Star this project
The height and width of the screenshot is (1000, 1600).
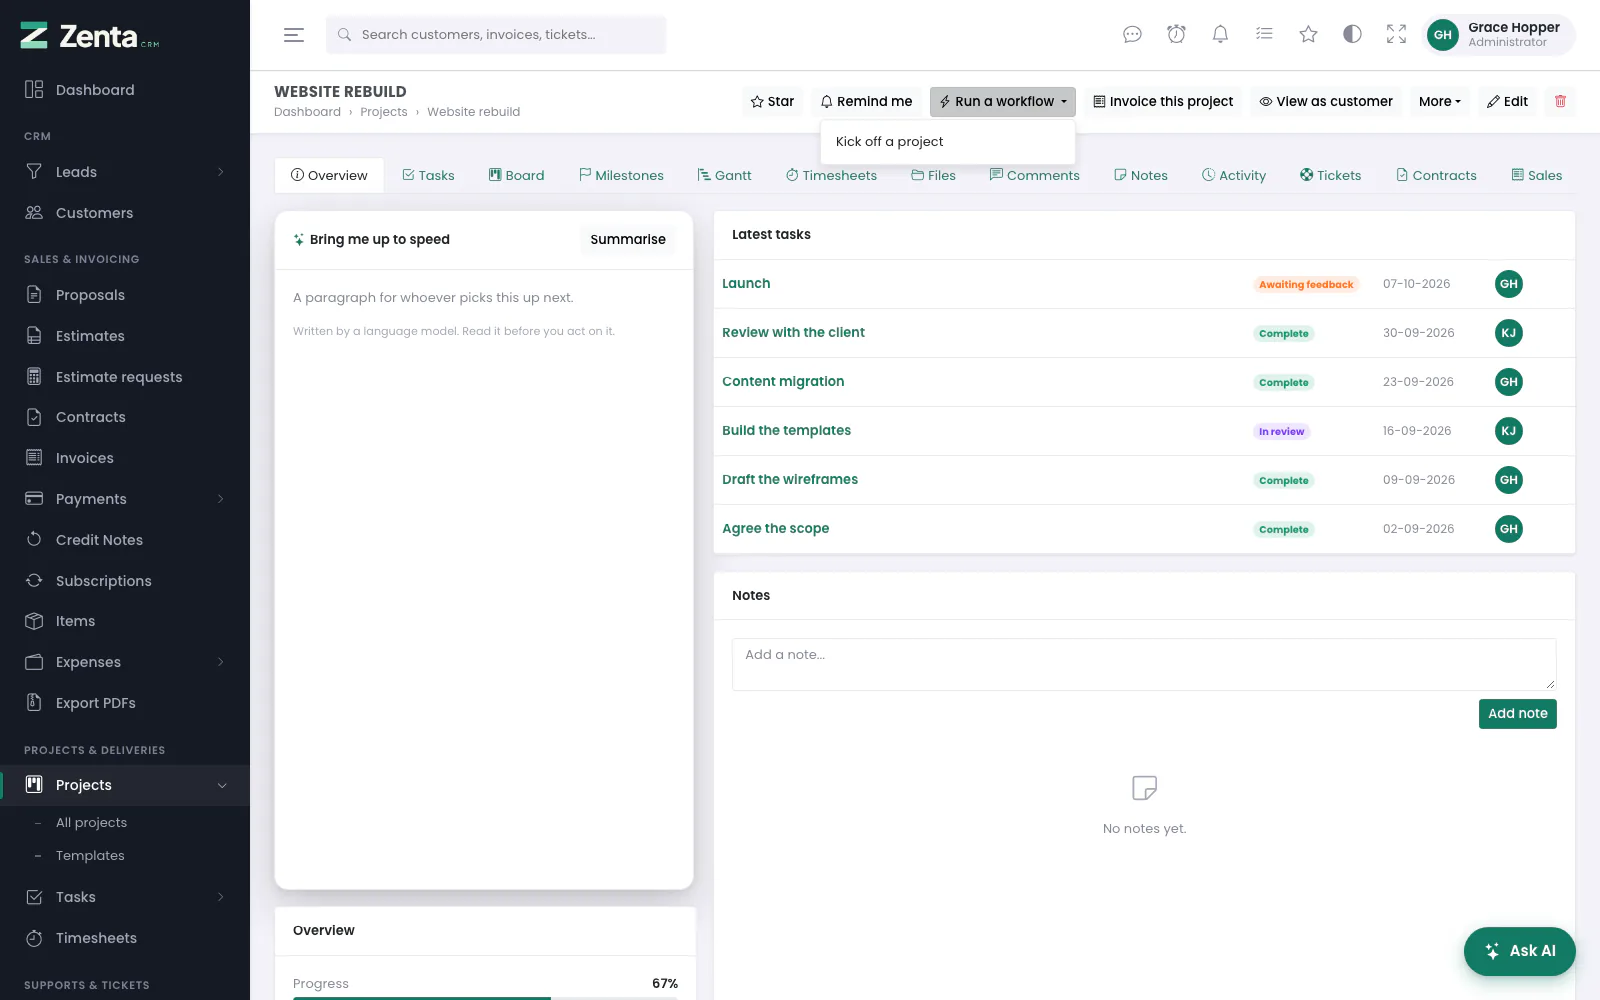[772, 101]
